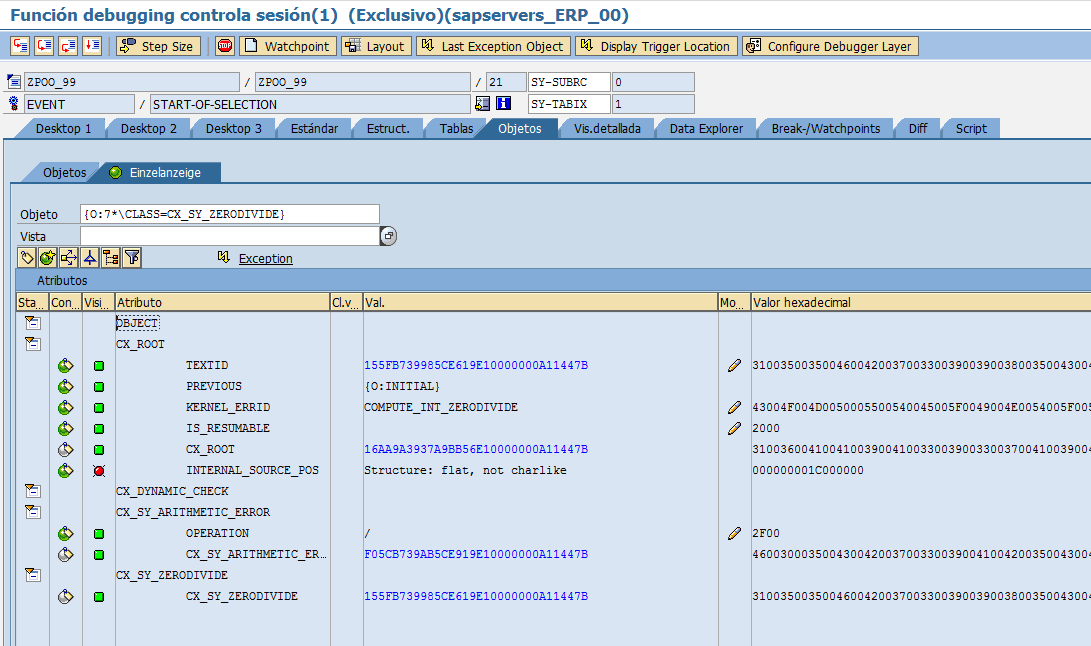1091x646 pixels.
Task: Open the Step Size option
Action: pos(158,46)
